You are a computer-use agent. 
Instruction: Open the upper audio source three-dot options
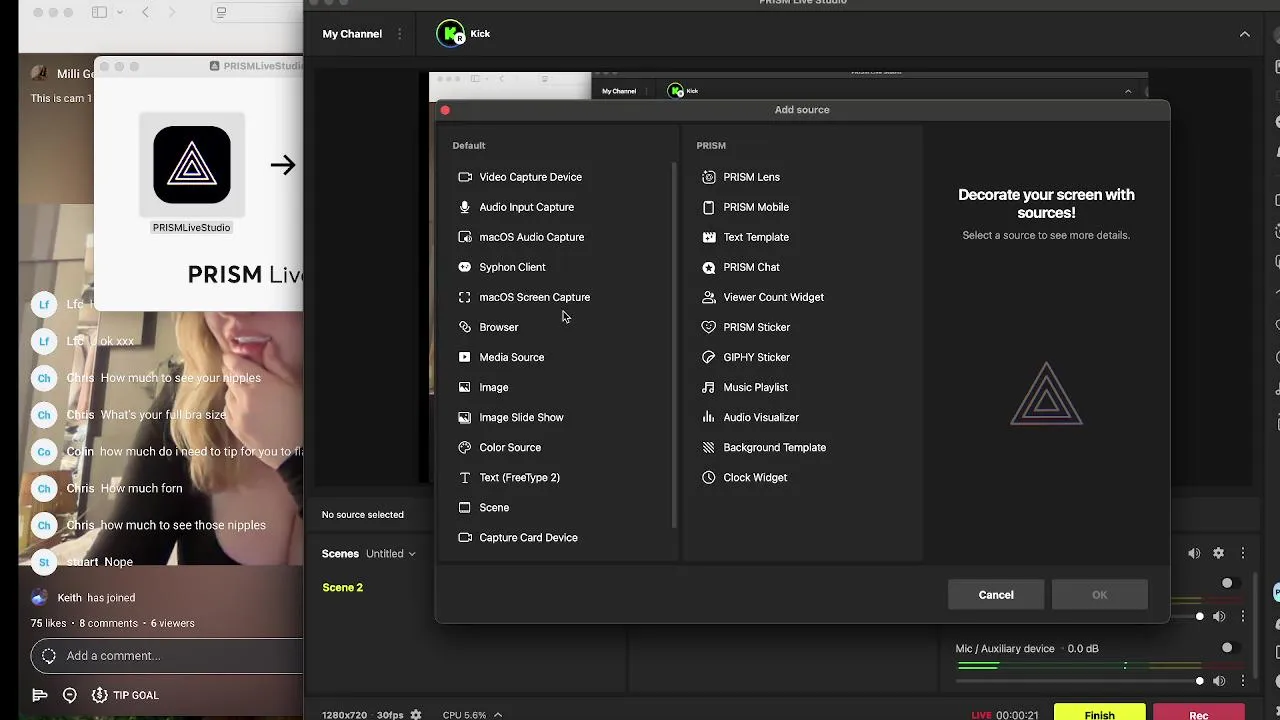[x=1243, y=616]
